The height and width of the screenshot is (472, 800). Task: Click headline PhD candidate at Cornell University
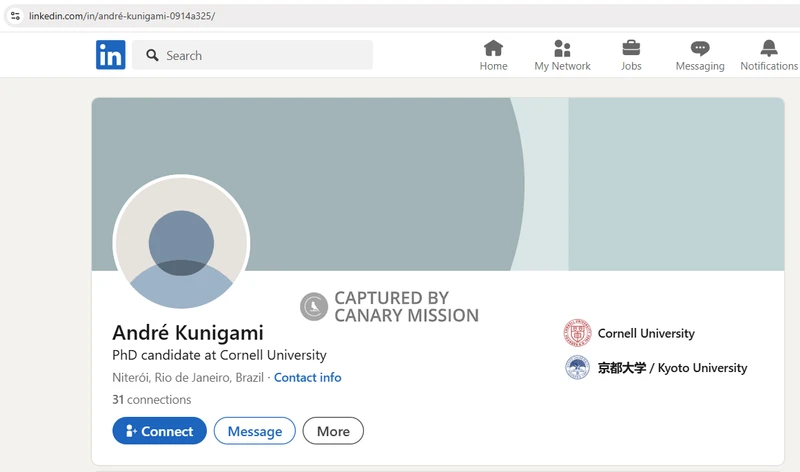click(219, 355)
